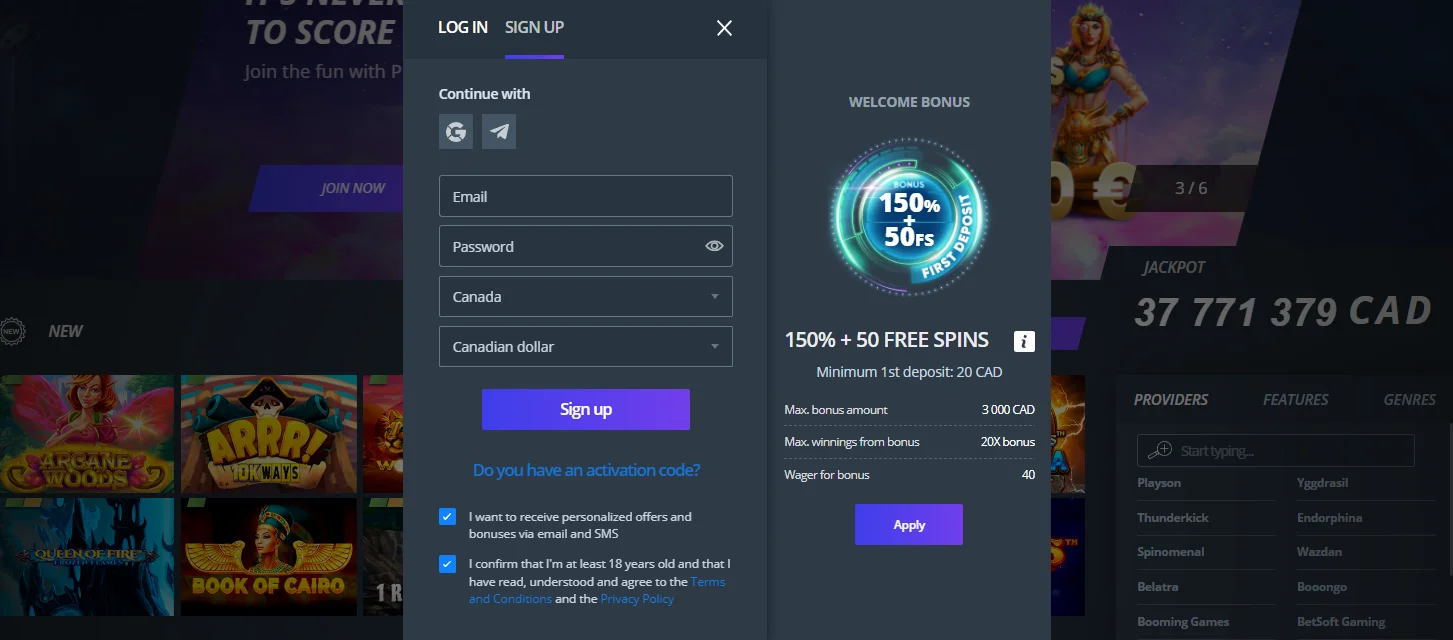Click the search magnifier in providers box
The image size is (1453, 640).
pyautogui.click(x=1160, y=451)
